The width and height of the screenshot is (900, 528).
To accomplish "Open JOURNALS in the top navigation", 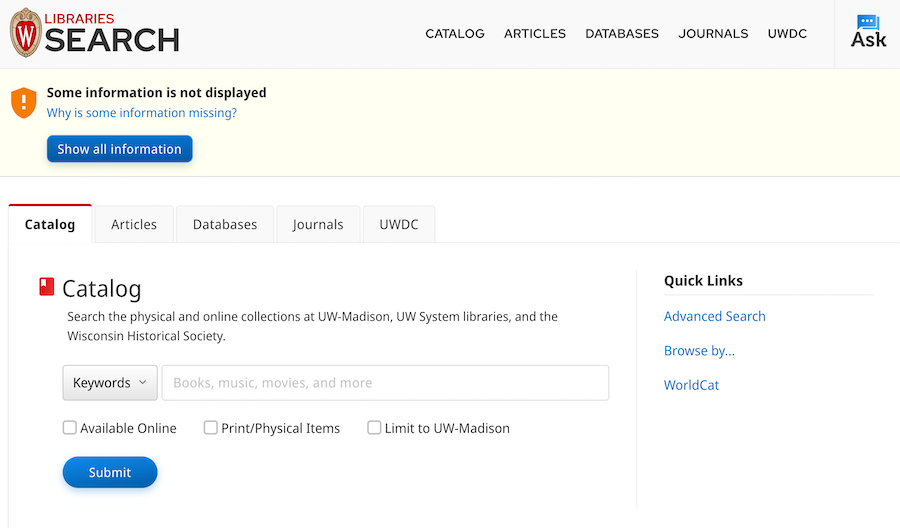I will [713, 34].
